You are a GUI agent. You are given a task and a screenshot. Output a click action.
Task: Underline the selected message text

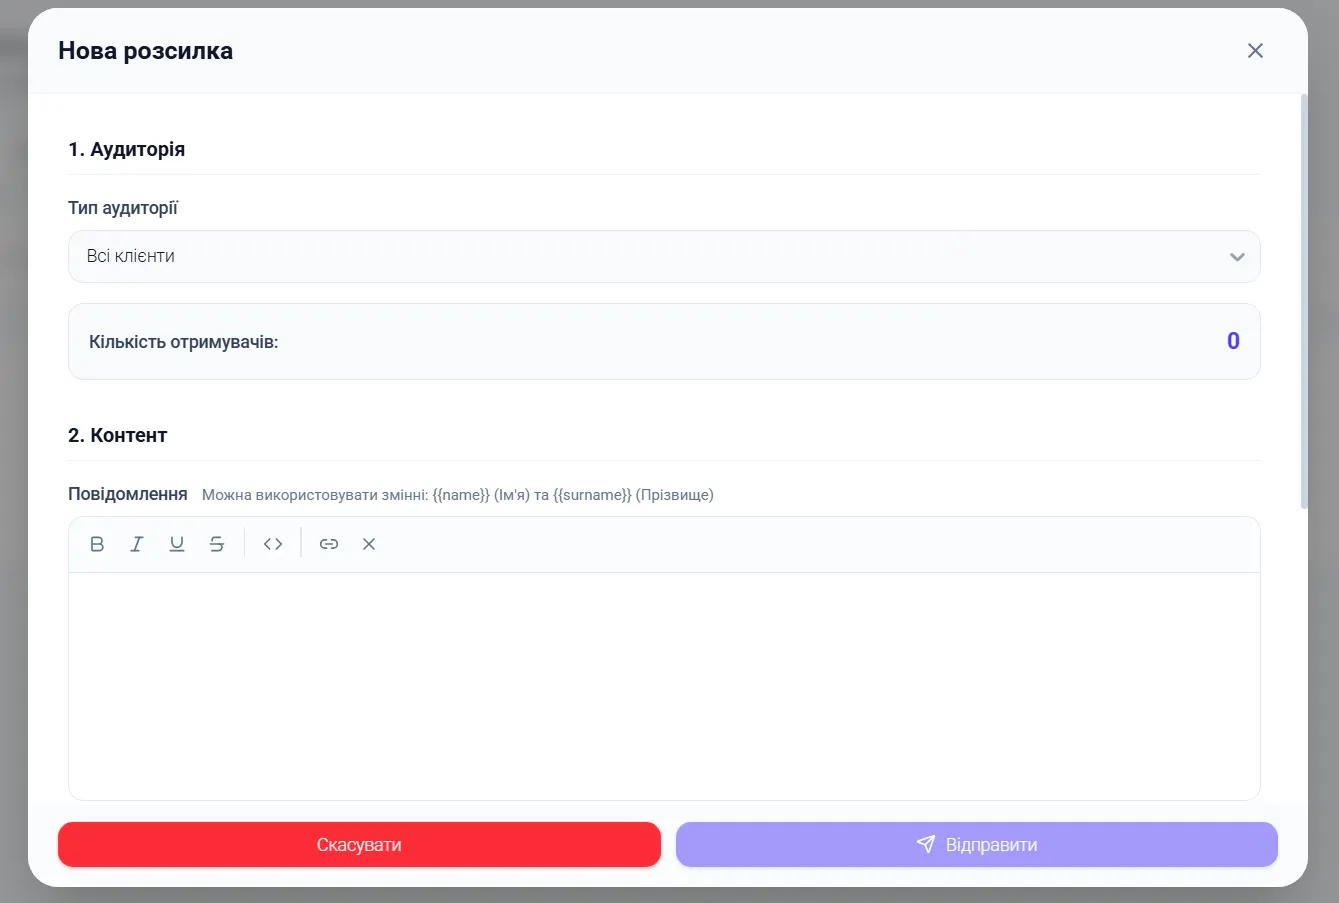[x=177, y=544]
